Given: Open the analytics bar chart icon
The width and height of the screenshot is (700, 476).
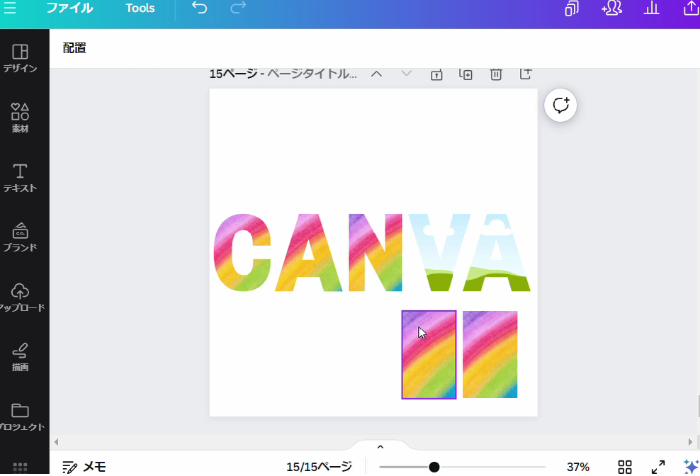Looking at the screenshot, I should tap(651, 8).
